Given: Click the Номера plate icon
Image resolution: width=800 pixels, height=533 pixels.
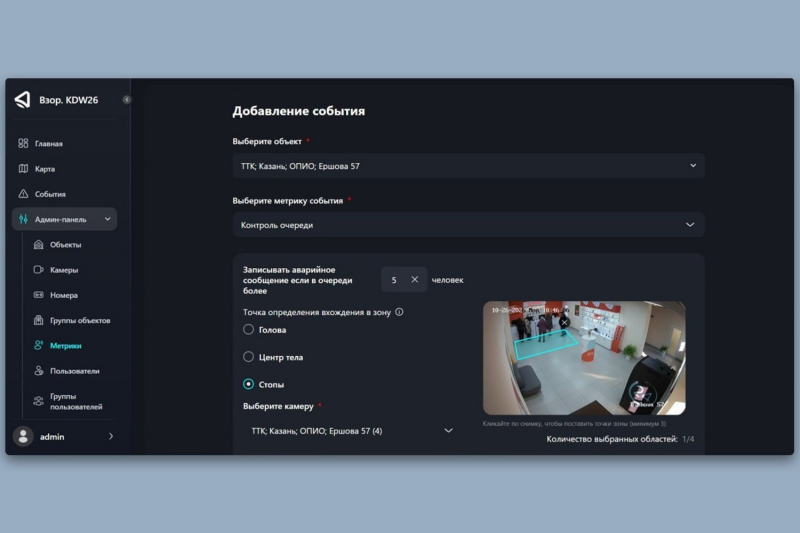Looking at the screenshot, I should [38, 294].
